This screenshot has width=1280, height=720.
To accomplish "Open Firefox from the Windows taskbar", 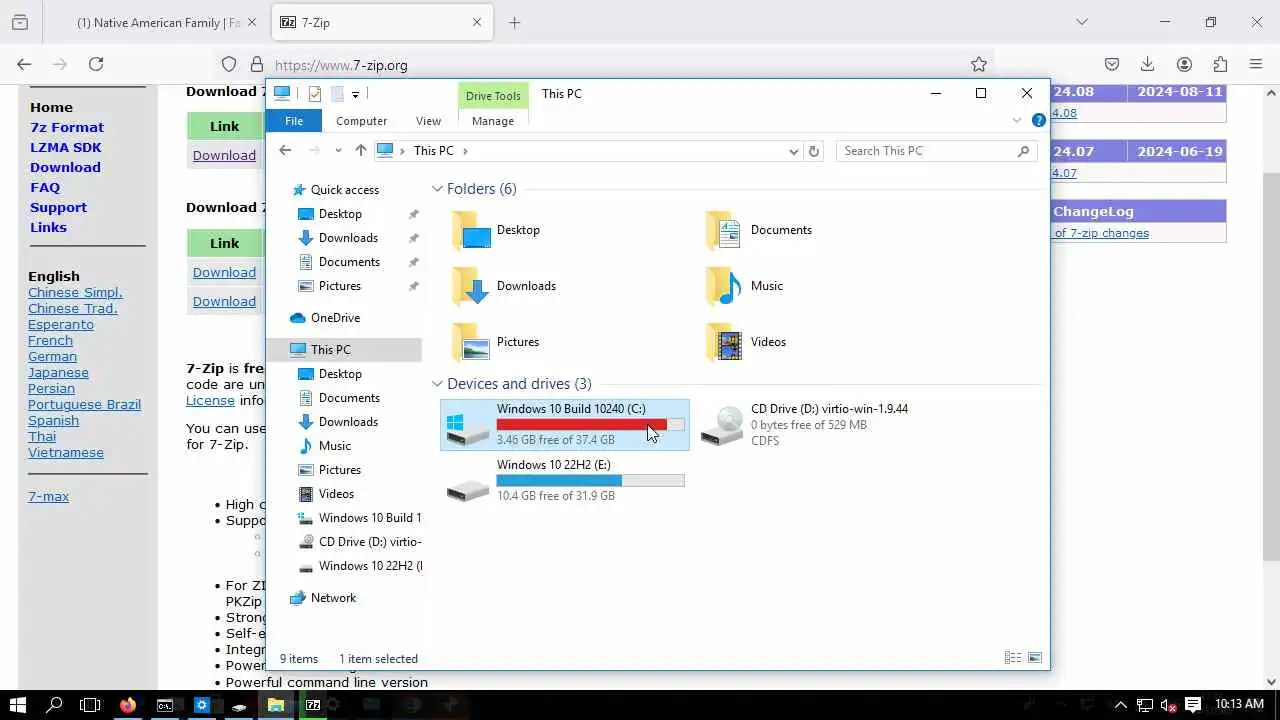I will coord(128,705).
